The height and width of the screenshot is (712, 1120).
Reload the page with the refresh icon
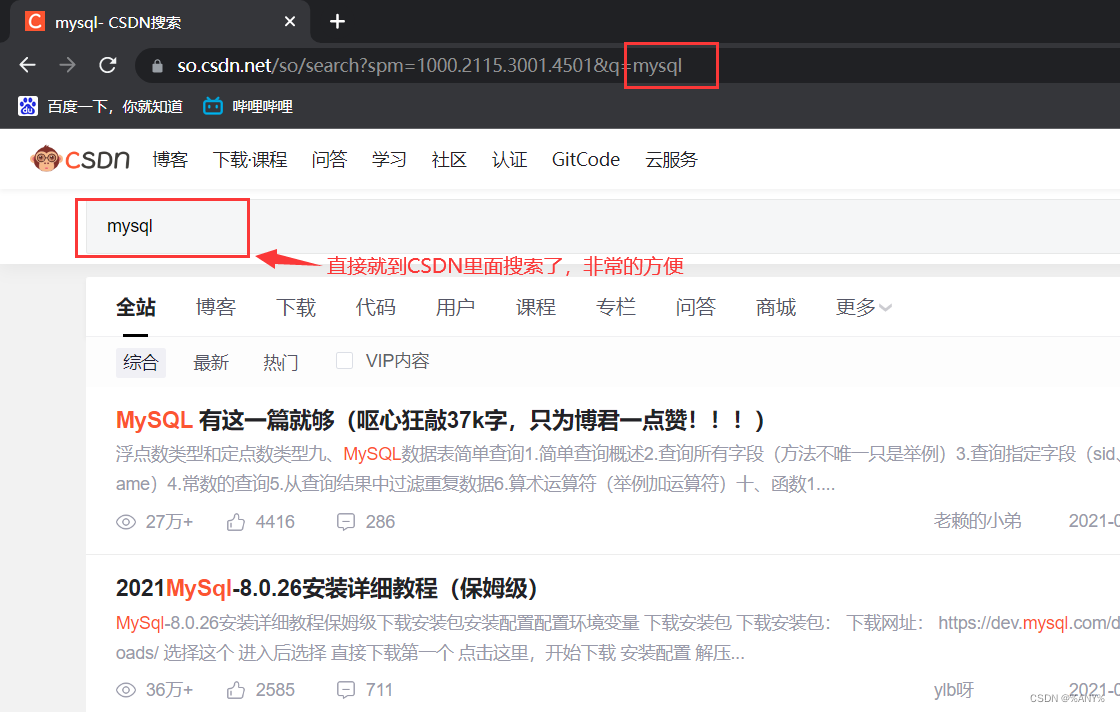tap(108, 65)
